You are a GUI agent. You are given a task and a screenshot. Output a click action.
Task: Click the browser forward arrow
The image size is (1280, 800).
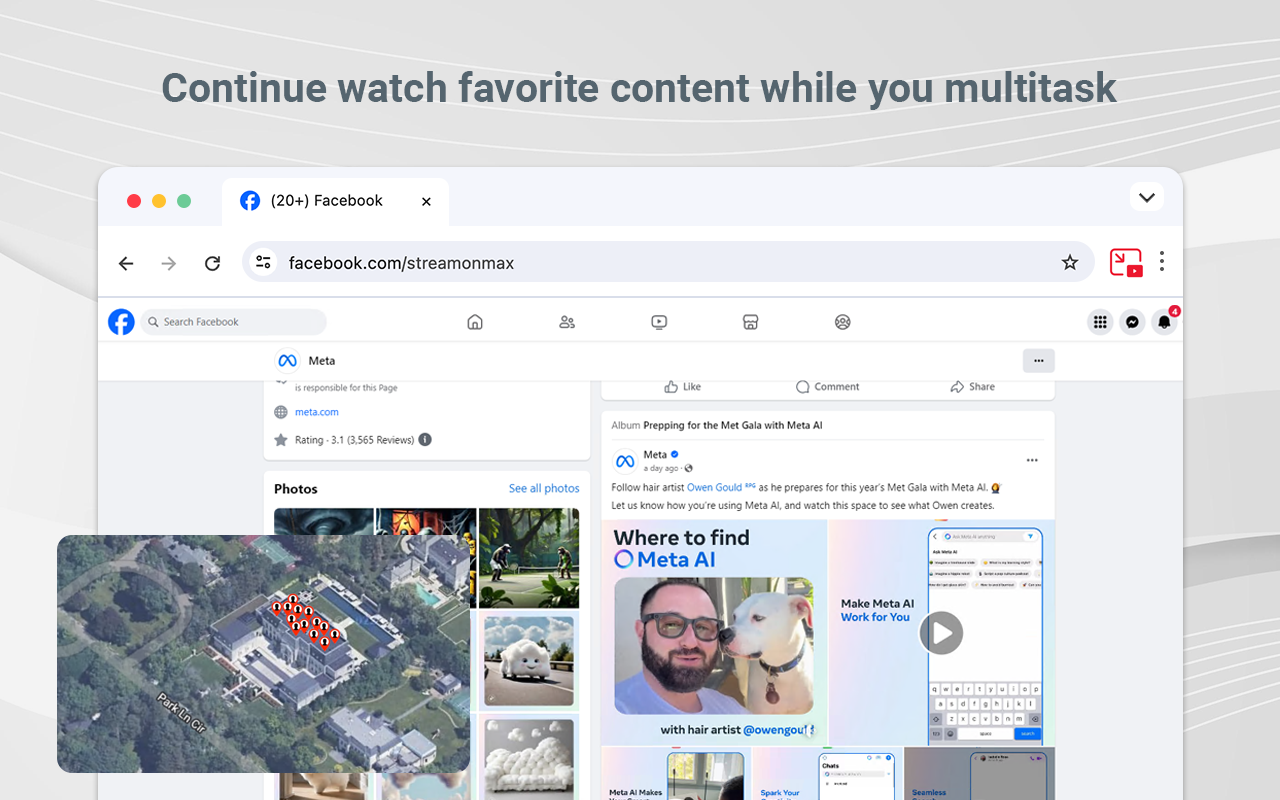[x=169, y=263]
